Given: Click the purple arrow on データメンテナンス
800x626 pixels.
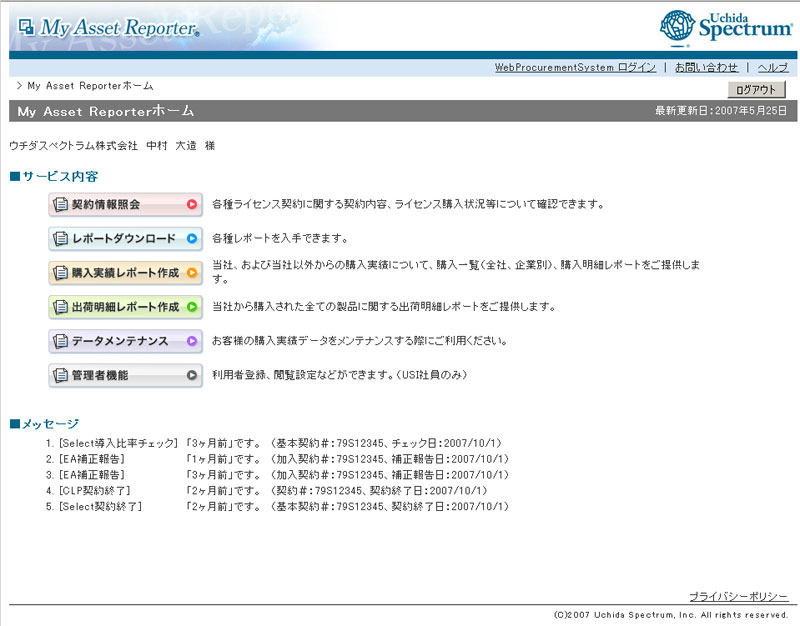Looking at the screenshot, I should pos(192,341).
